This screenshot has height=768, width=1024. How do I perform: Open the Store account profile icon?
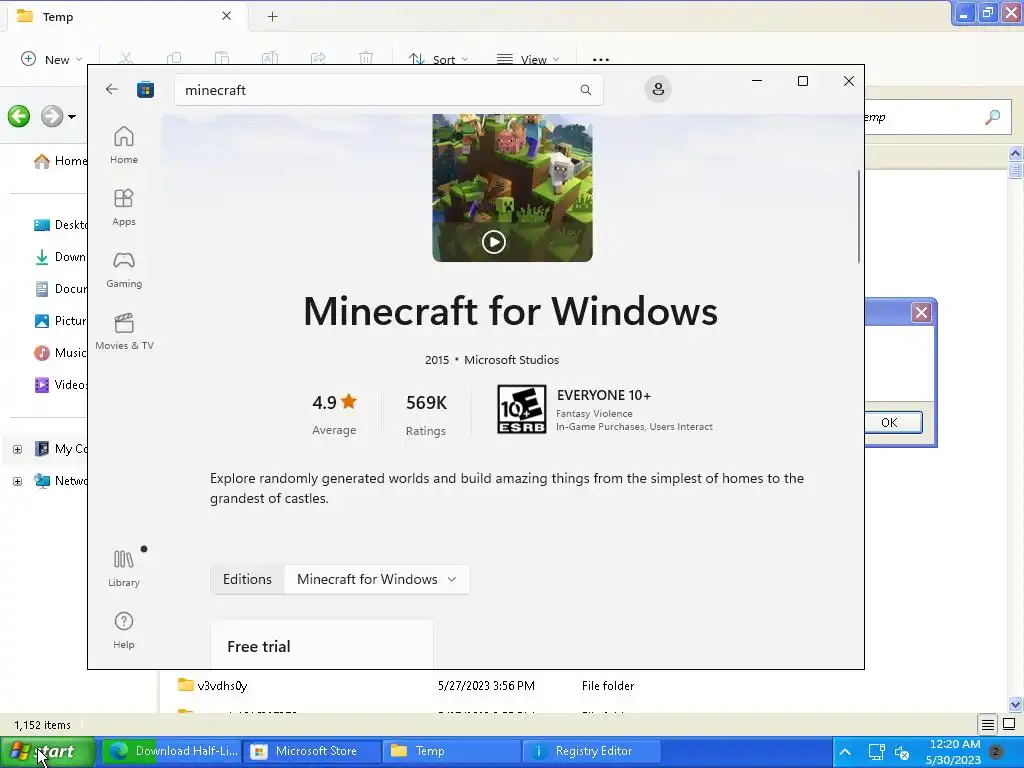click(658, 89)
